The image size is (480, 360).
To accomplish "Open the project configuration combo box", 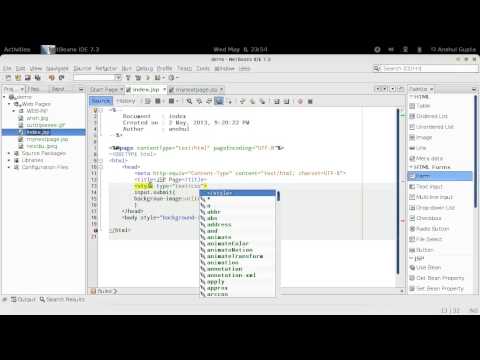I will [97, 78].
